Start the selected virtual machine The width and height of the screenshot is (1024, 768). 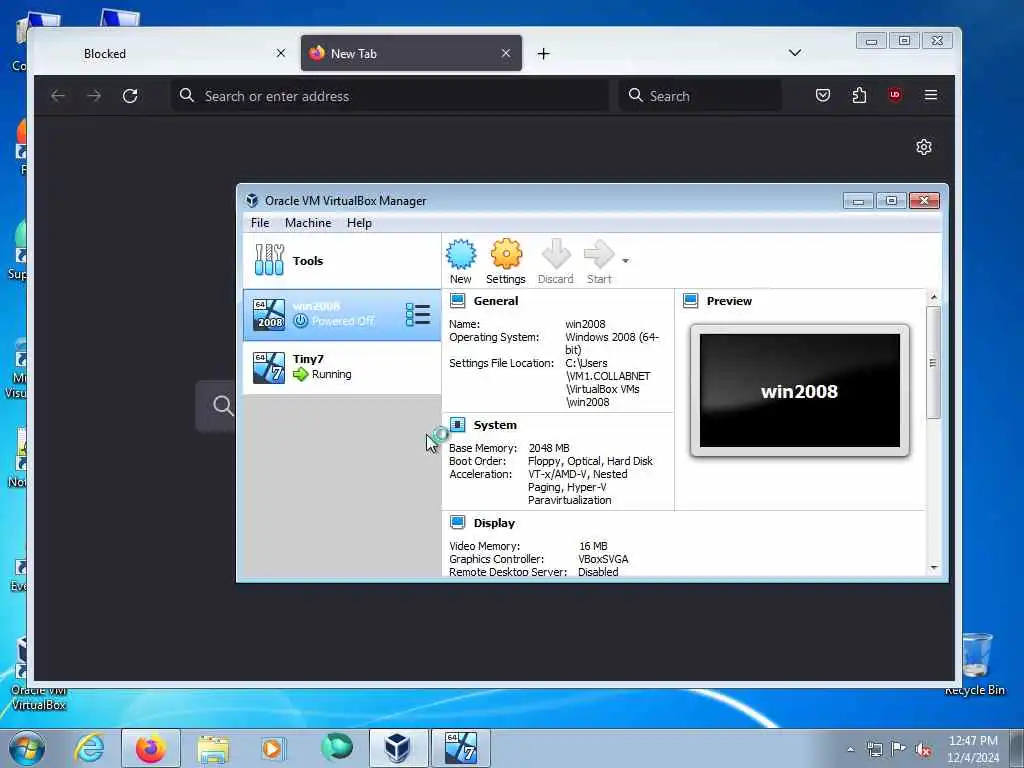(598, 261)
